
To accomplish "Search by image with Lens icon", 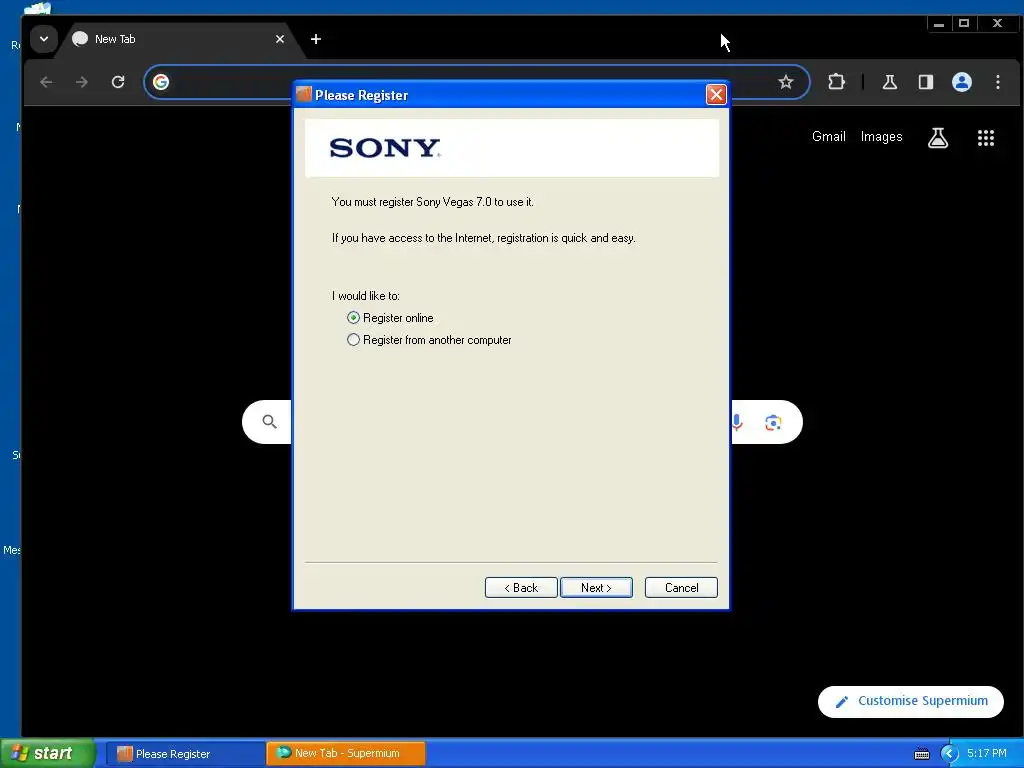I will pyautogui.click(x=773, y=423).
